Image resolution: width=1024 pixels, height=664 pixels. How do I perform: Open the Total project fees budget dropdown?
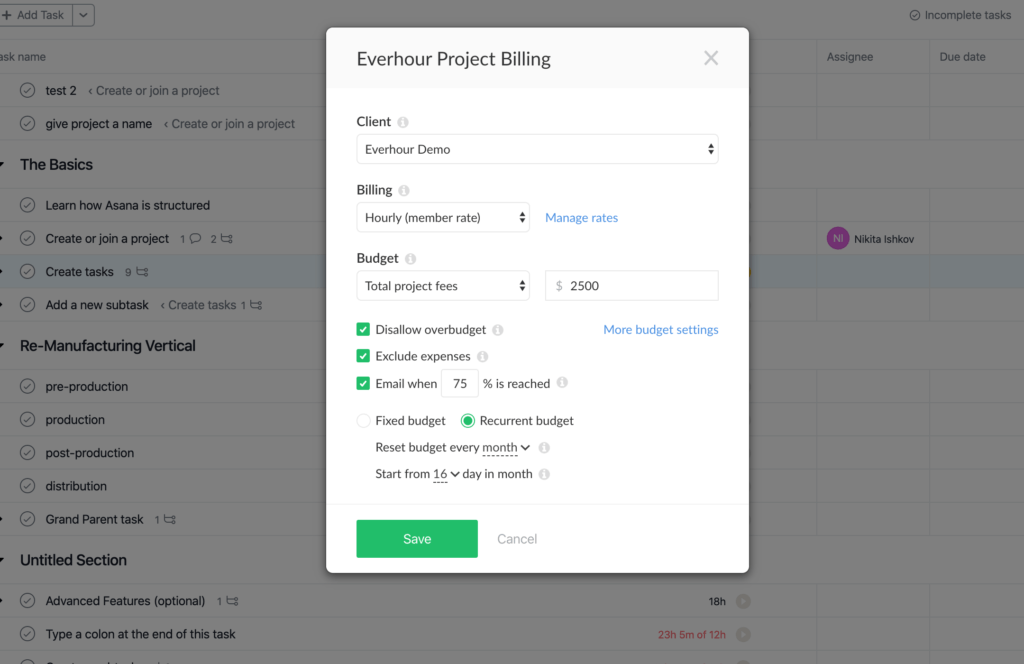click(x=442, y=285)
